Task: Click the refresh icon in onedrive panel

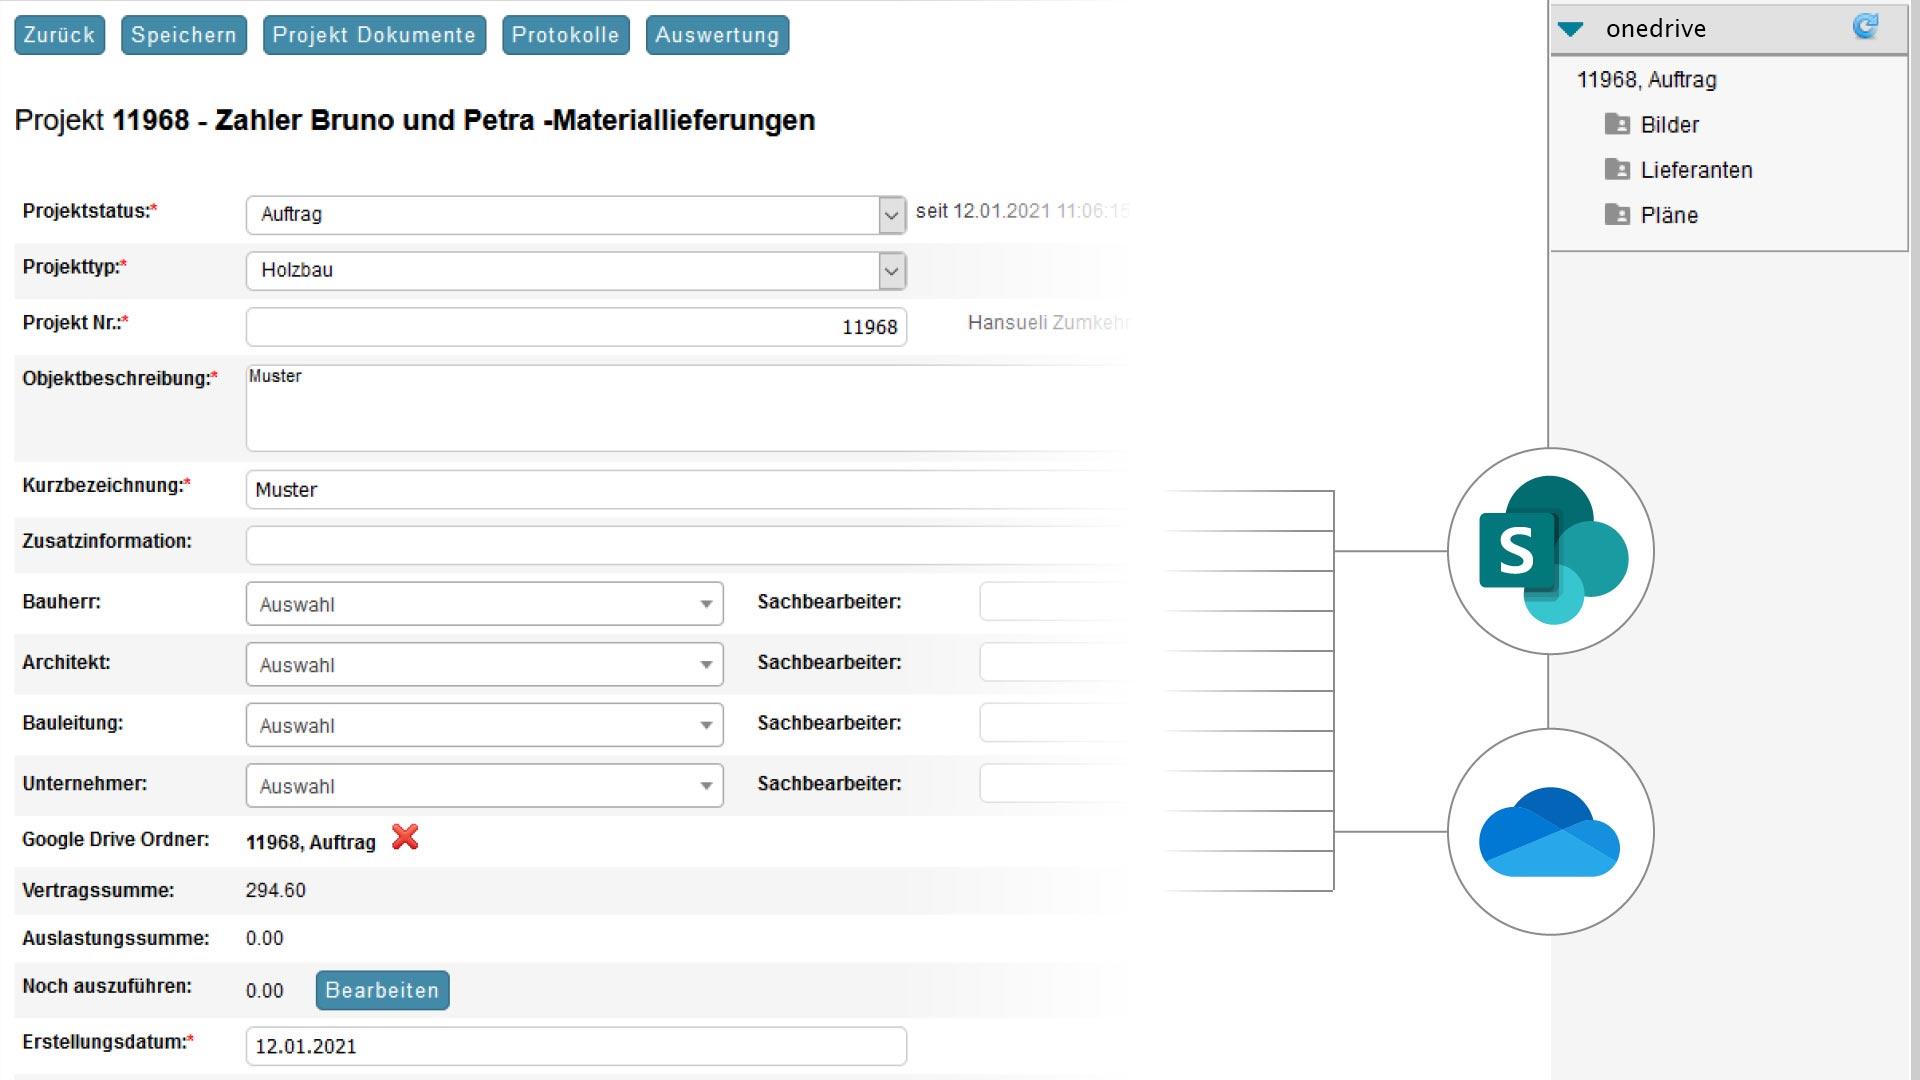Action: pyautogui.click(x=1865, y=27)
